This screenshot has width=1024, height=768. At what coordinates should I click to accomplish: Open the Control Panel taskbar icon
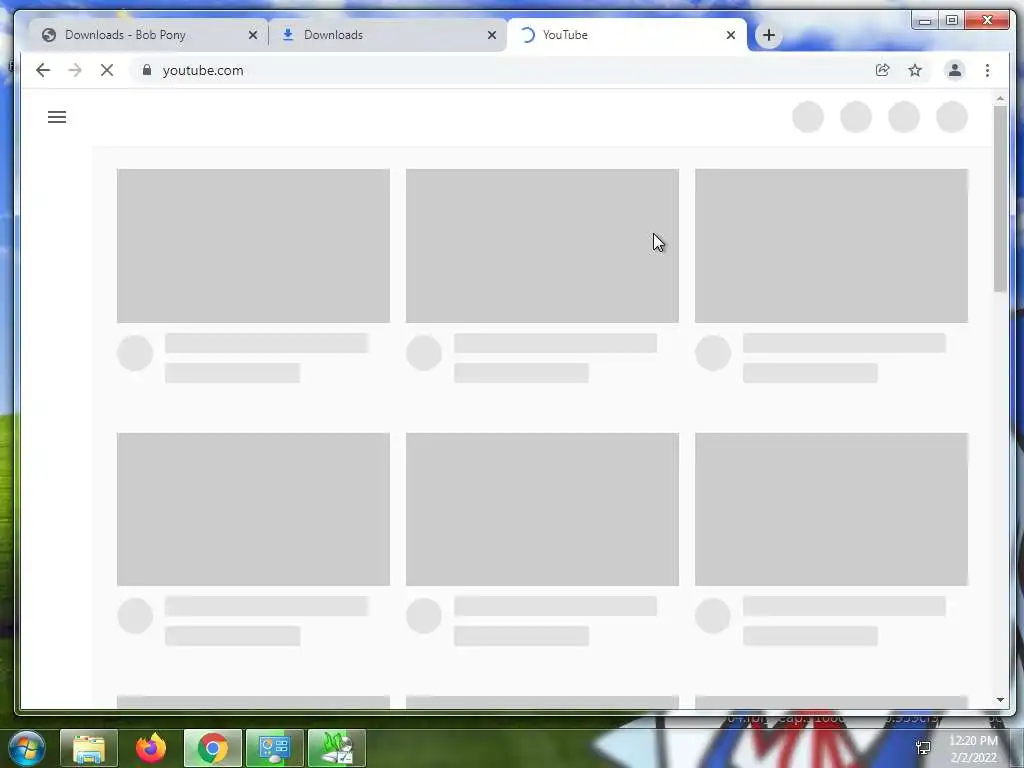(x=274, y=748)
